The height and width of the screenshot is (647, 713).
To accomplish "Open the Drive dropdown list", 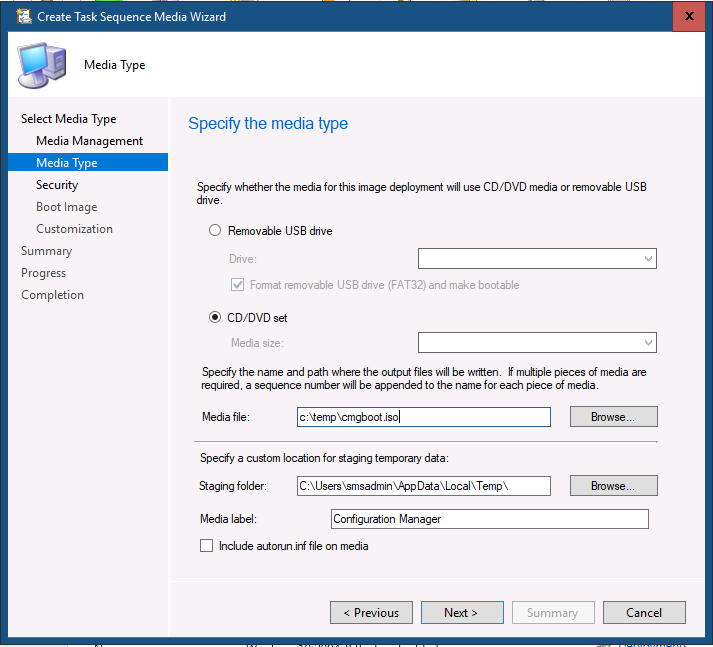I will tap(537, 258).
